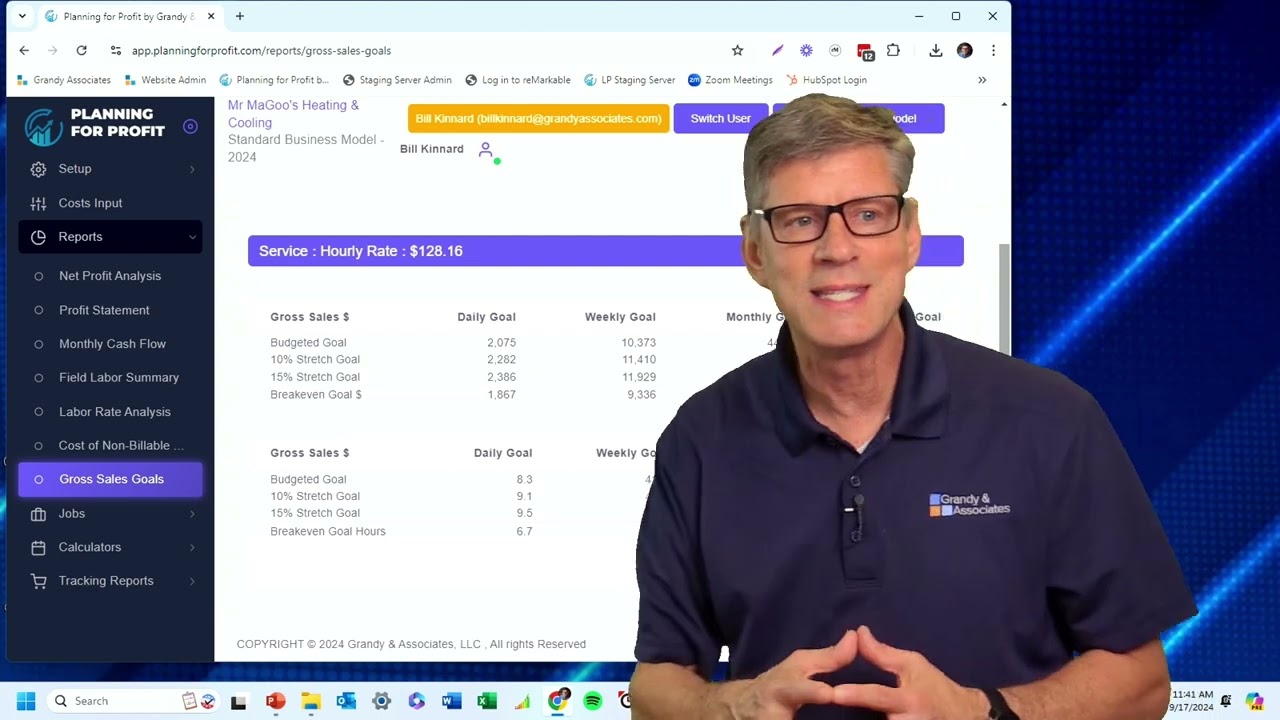Open the Chrome extensions puzzle icon

tap(893, 50)
